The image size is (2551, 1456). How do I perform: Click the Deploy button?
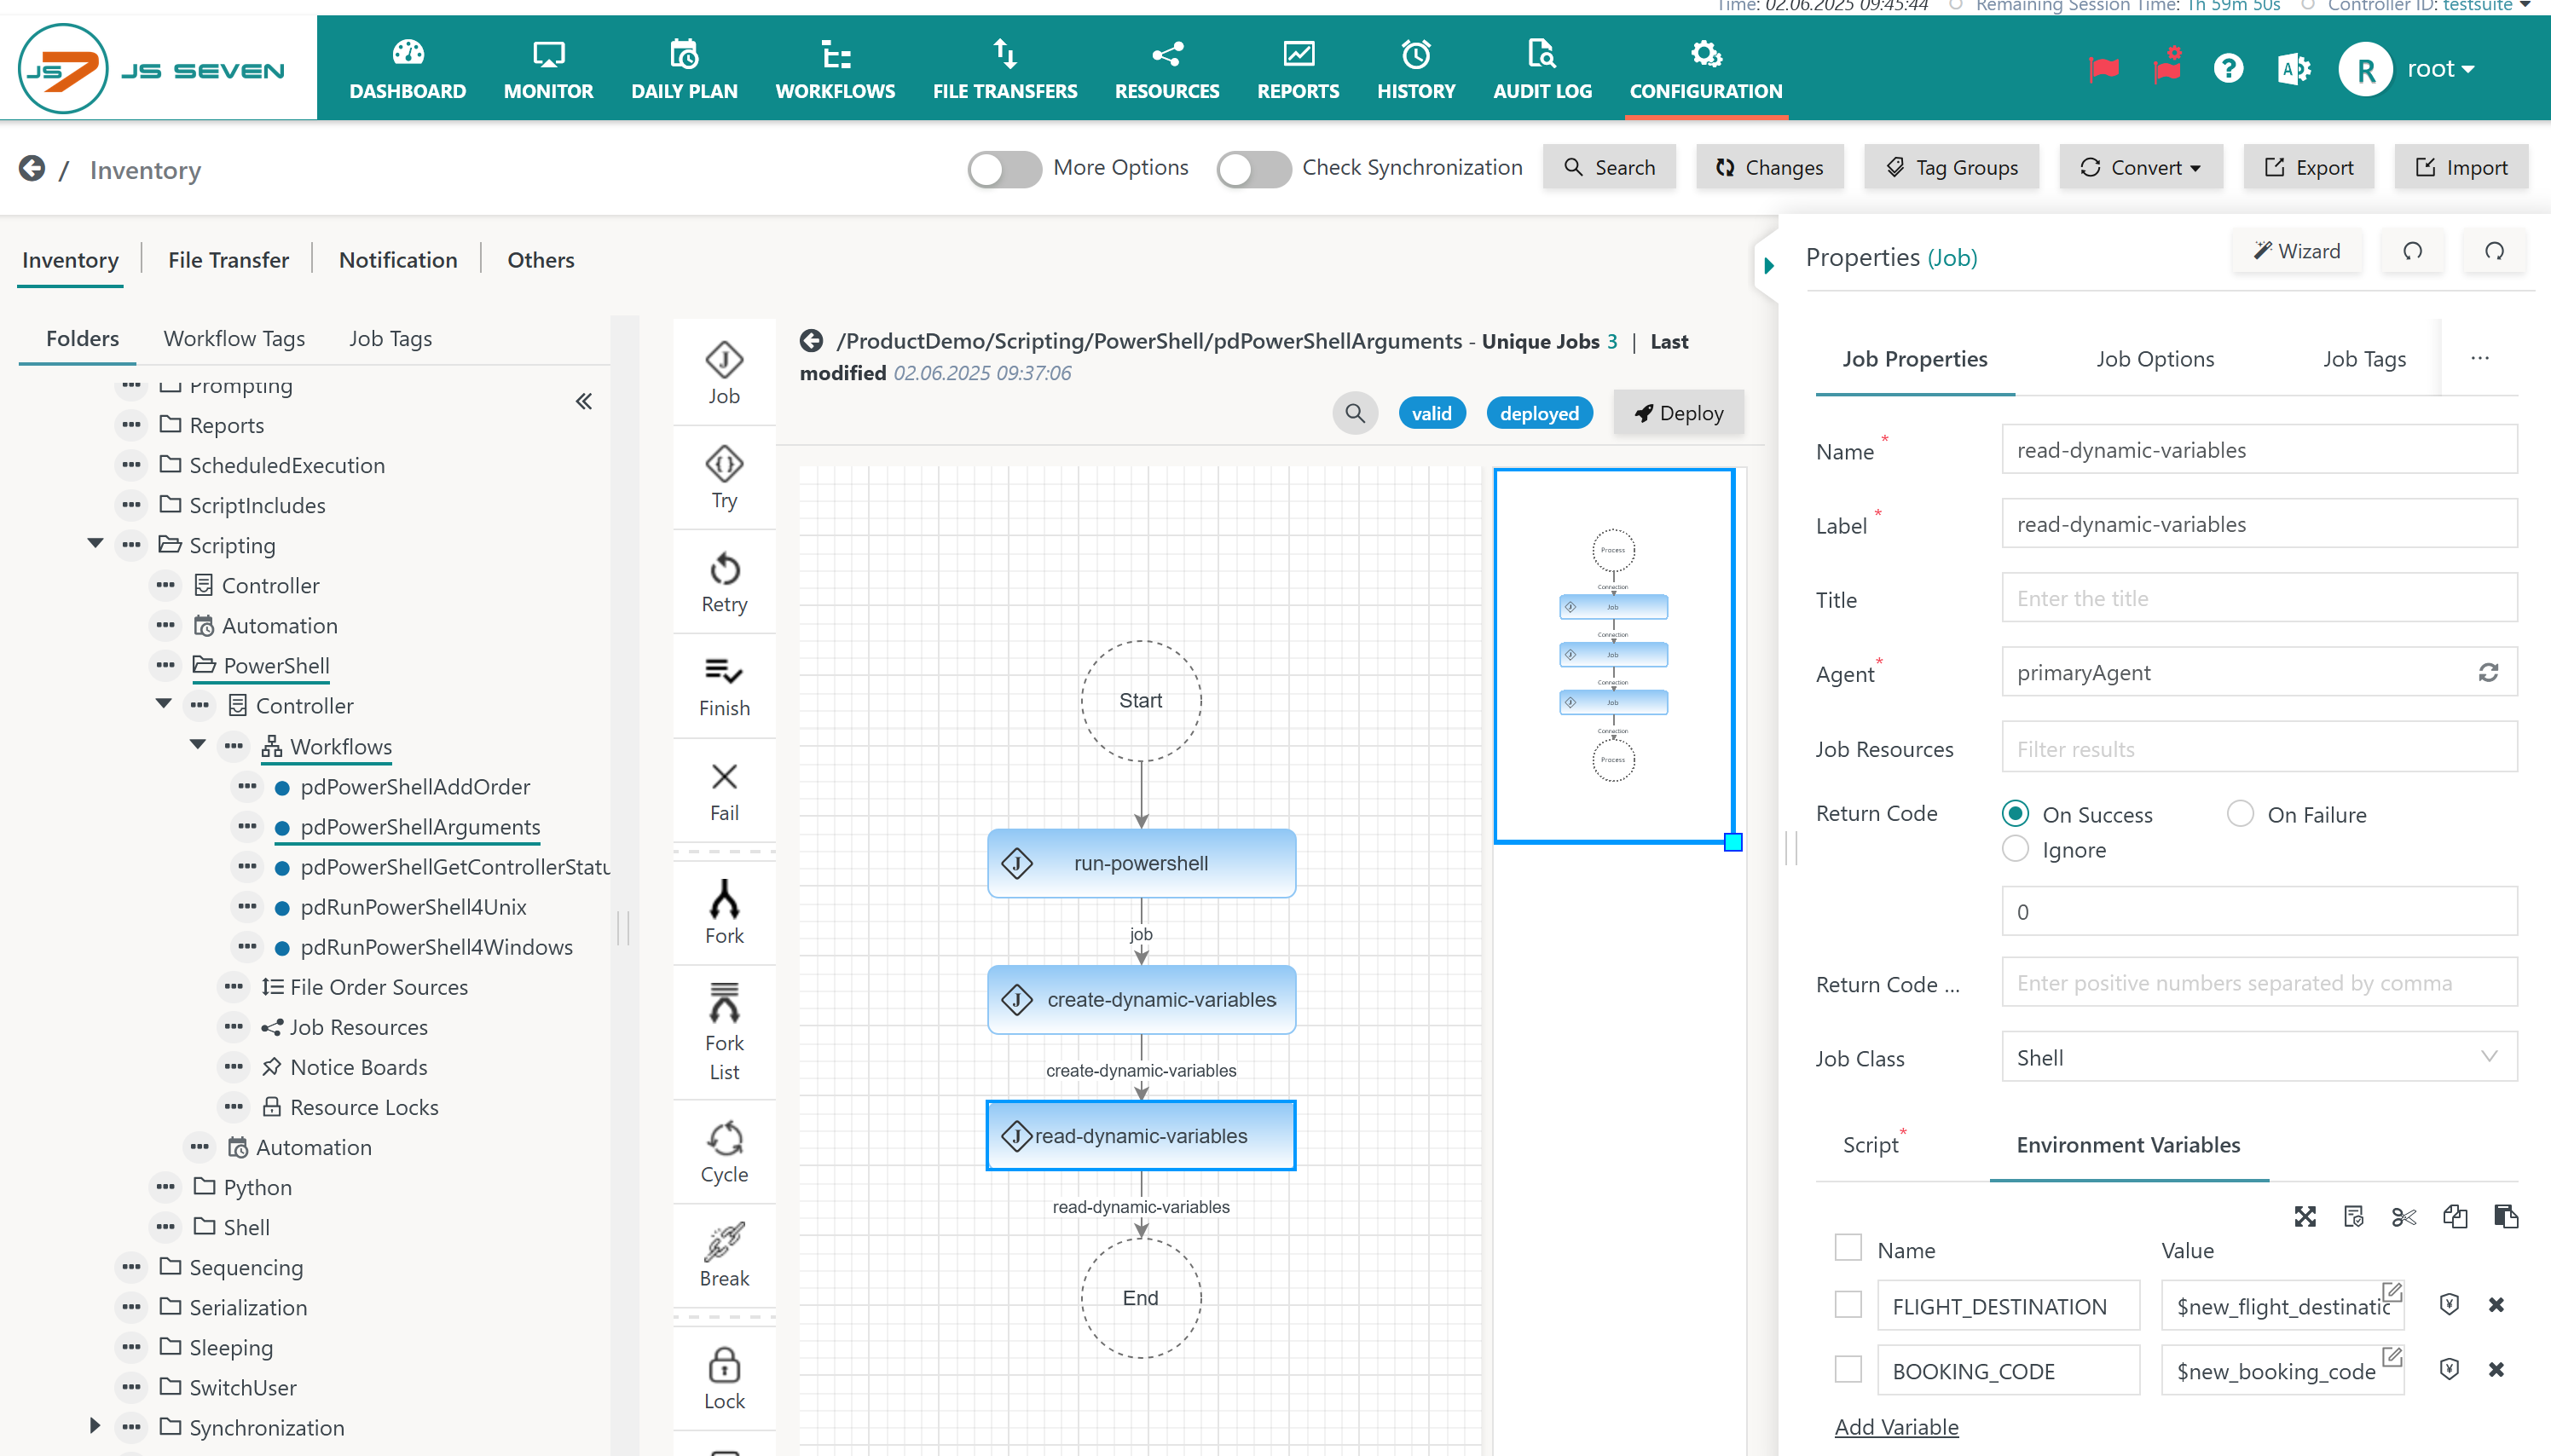[1678, 413]
